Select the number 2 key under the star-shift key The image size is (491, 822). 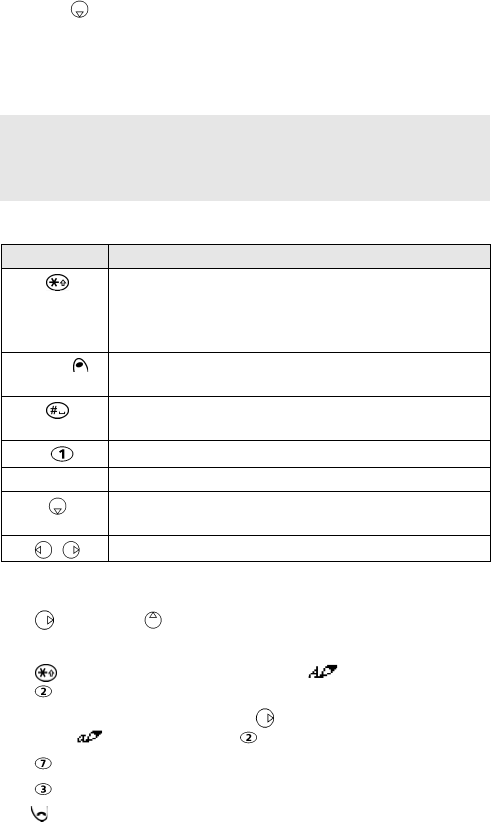click(43, 691)
